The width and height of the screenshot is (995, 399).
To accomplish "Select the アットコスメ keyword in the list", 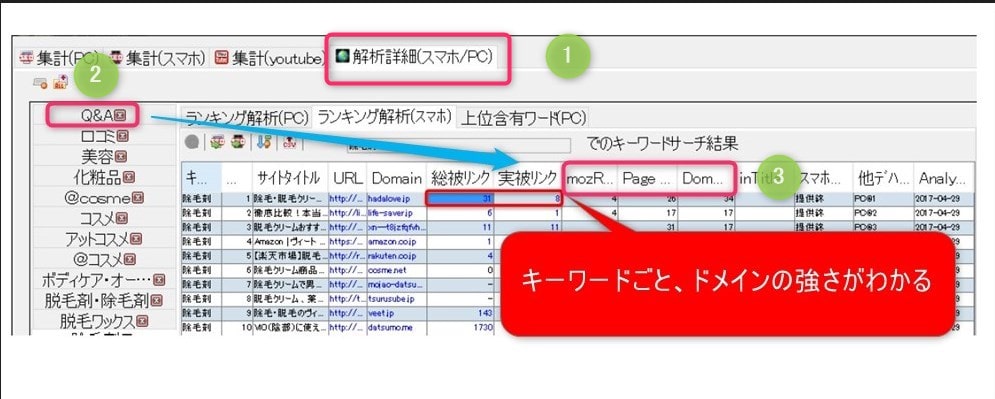I will pos(97,239).
